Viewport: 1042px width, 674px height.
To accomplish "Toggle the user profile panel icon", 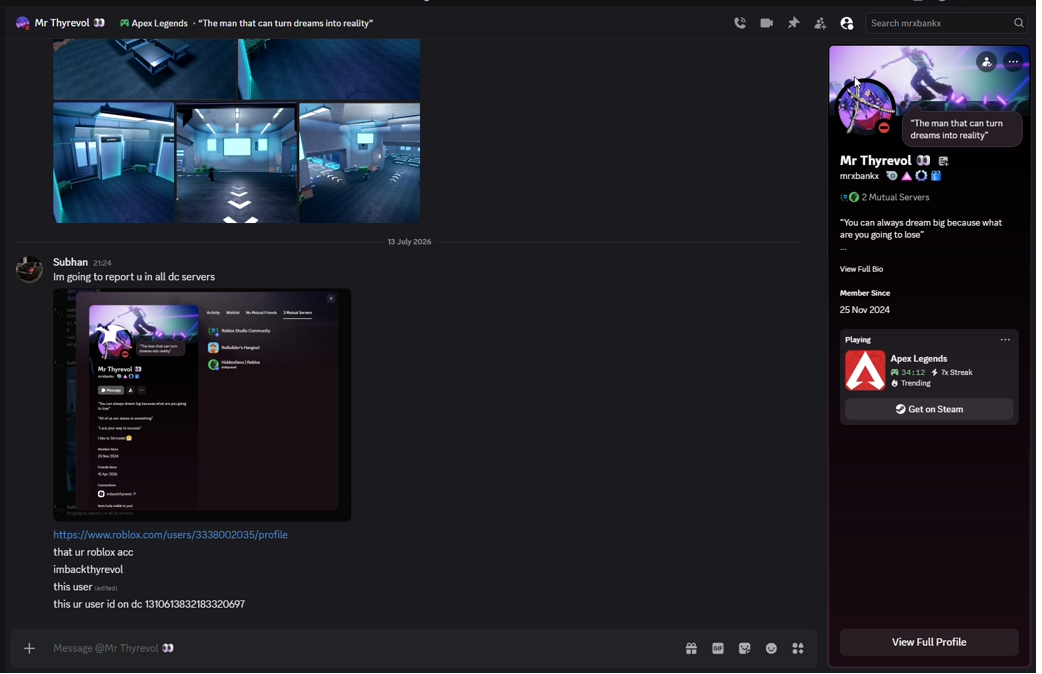I will [x=847, y=23].
